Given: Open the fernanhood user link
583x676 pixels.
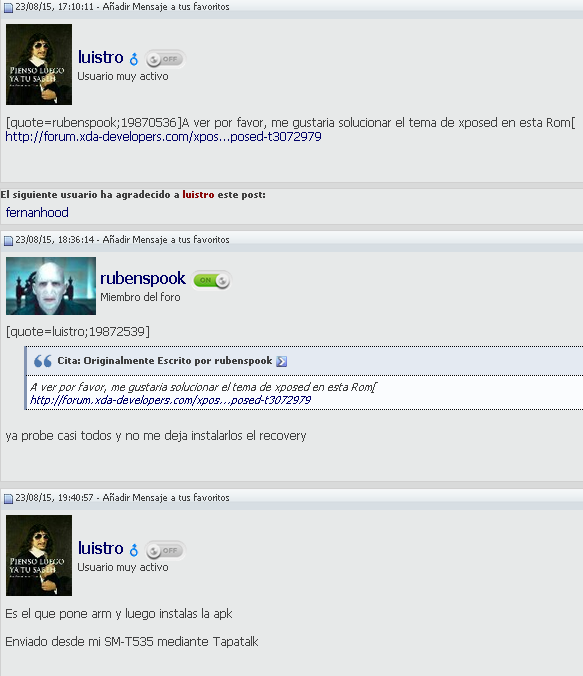Looking at the screenshot, I should (x=37, y=213).
